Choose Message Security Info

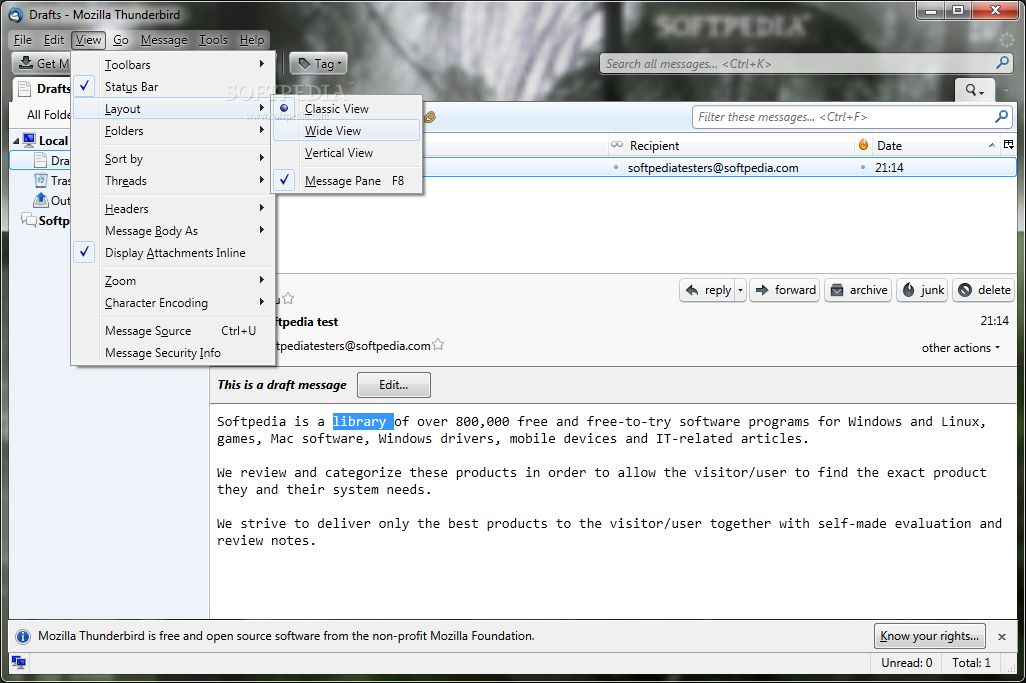tap(173, 353)
